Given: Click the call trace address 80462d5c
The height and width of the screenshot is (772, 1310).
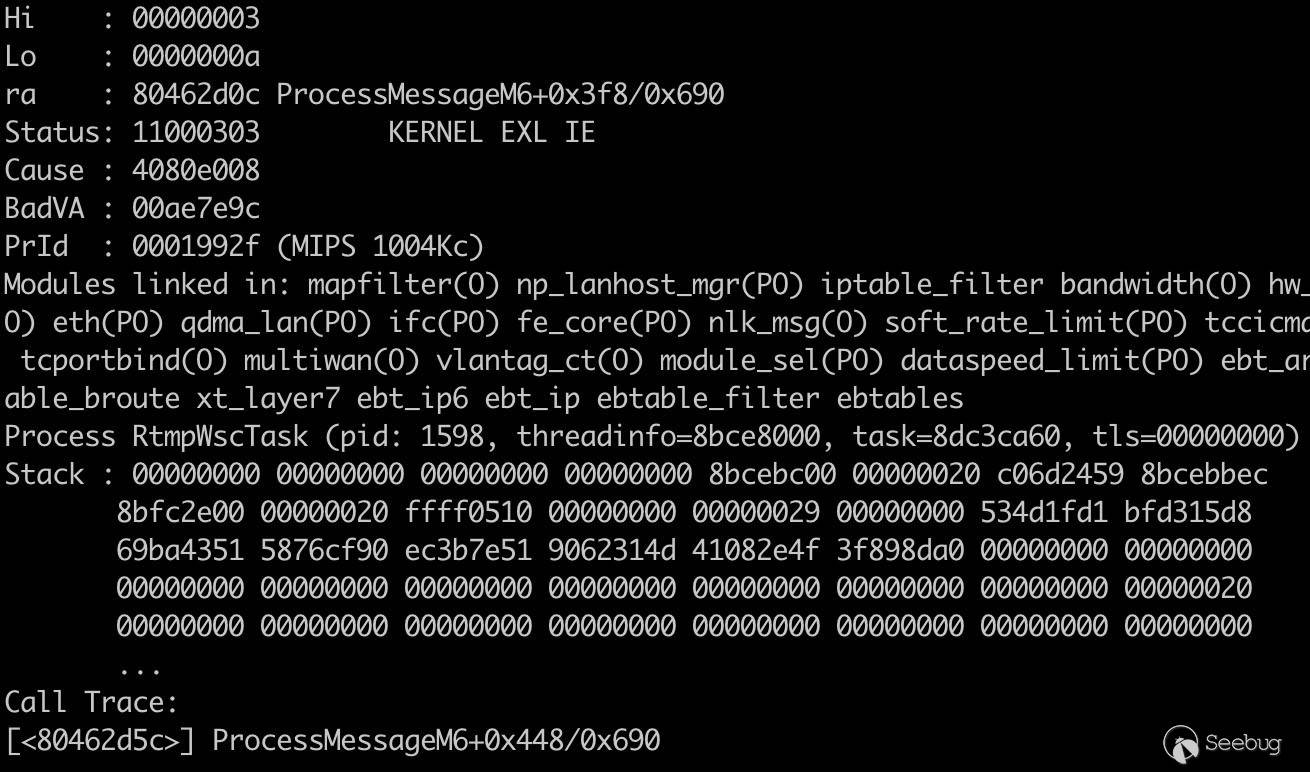Looking at the screenshot, I should (100, 741).
